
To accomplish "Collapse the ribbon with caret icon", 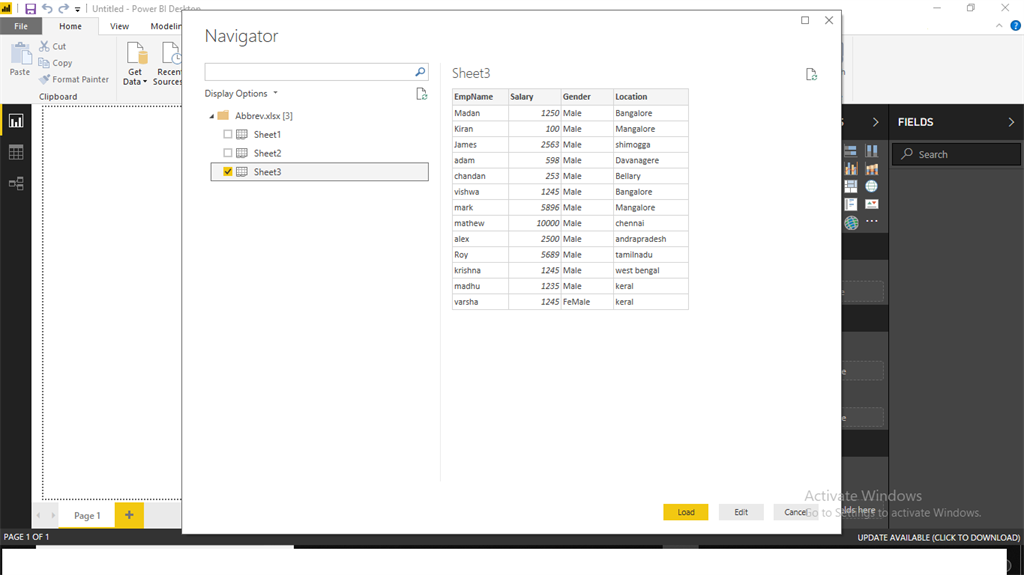I will [999, 26].
